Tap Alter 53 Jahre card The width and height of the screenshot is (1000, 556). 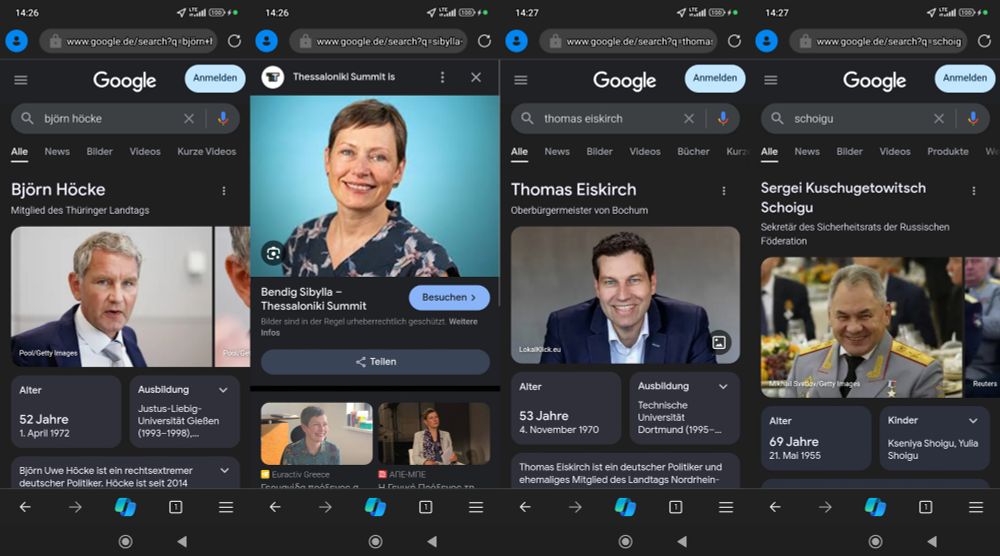tap(566, 408)
